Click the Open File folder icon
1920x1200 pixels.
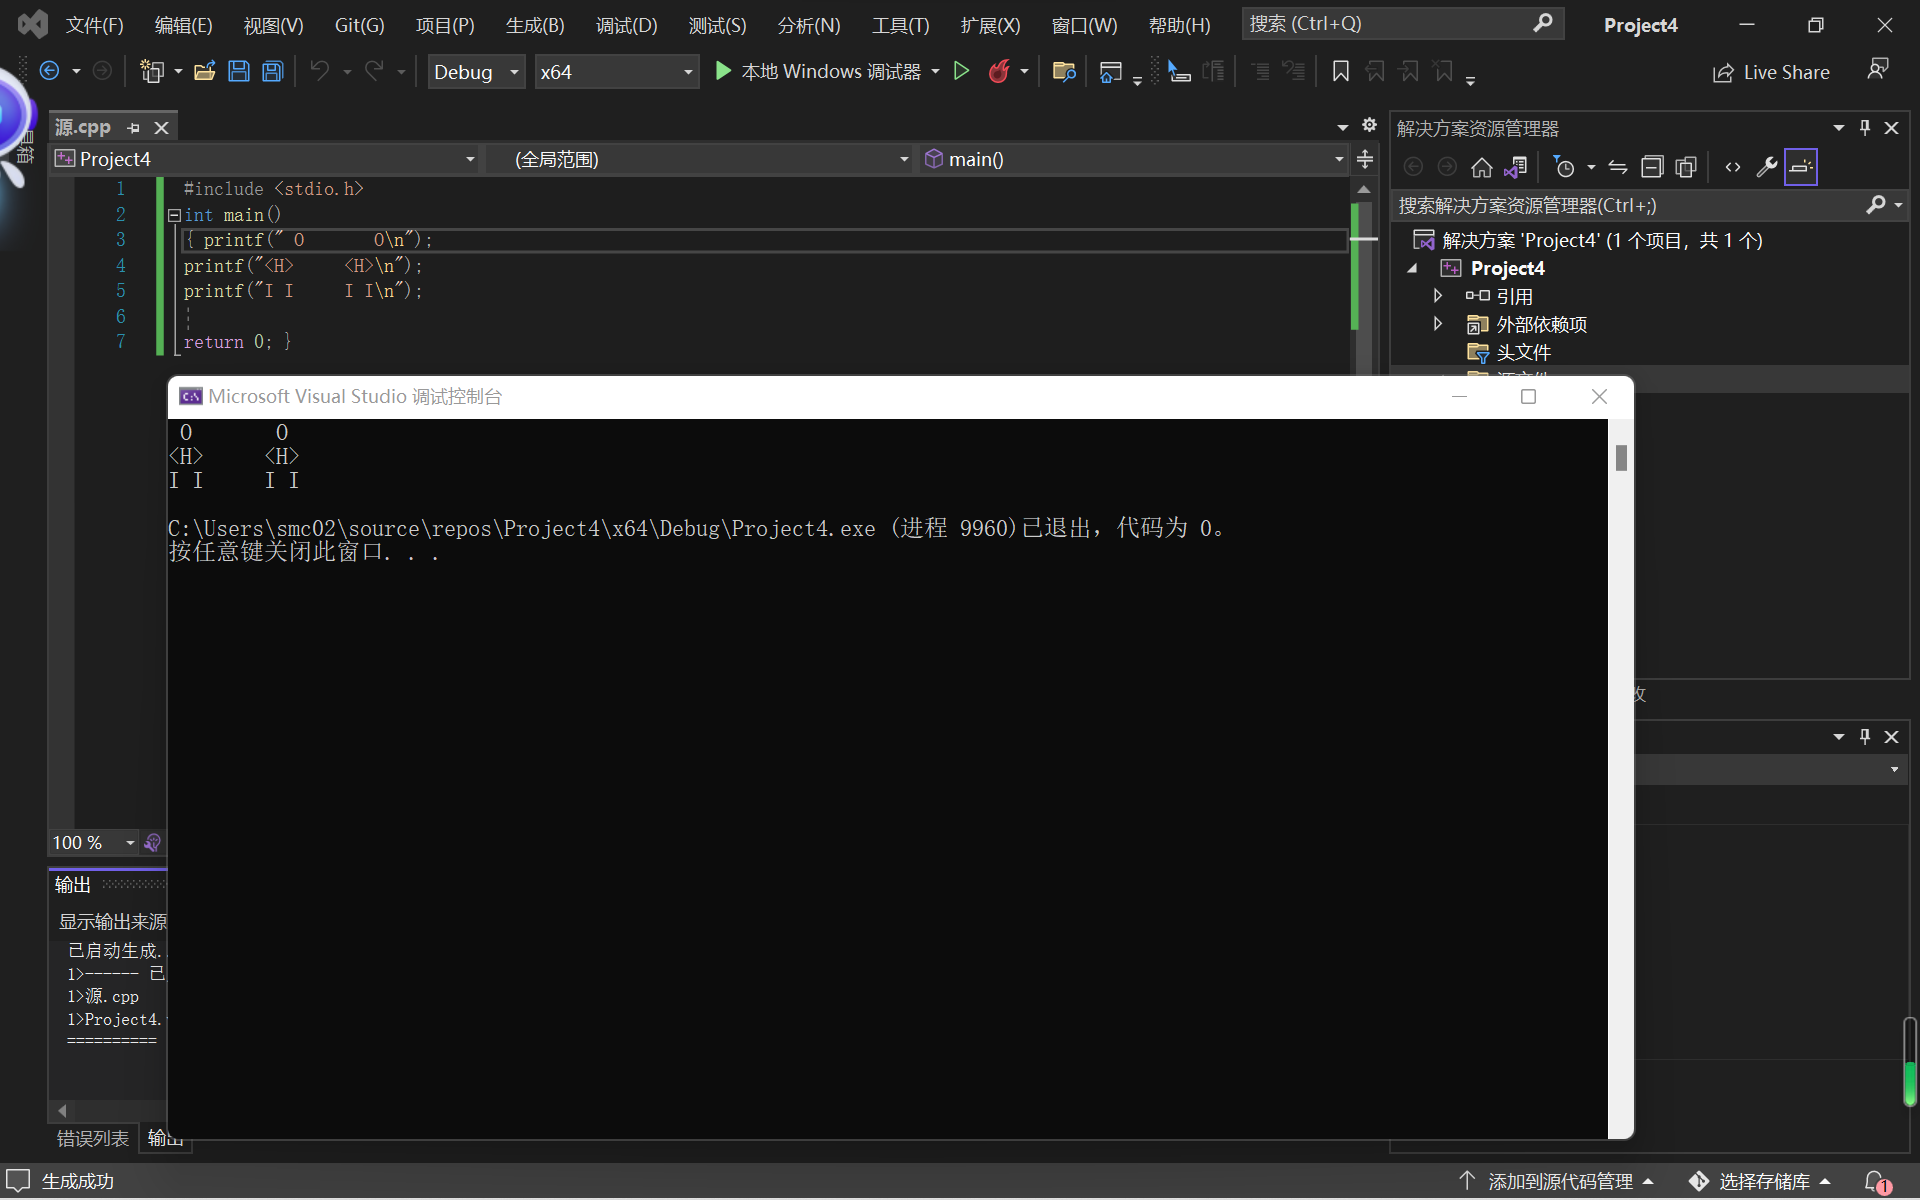(205, 71)
